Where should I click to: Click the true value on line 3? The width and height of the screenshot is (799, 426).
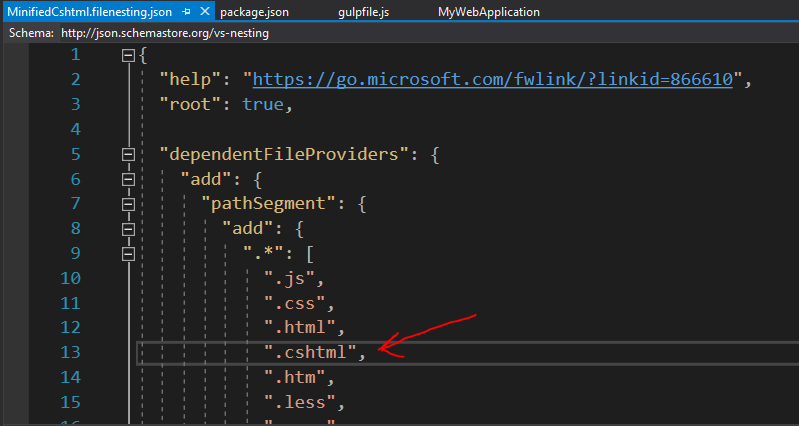262,104
